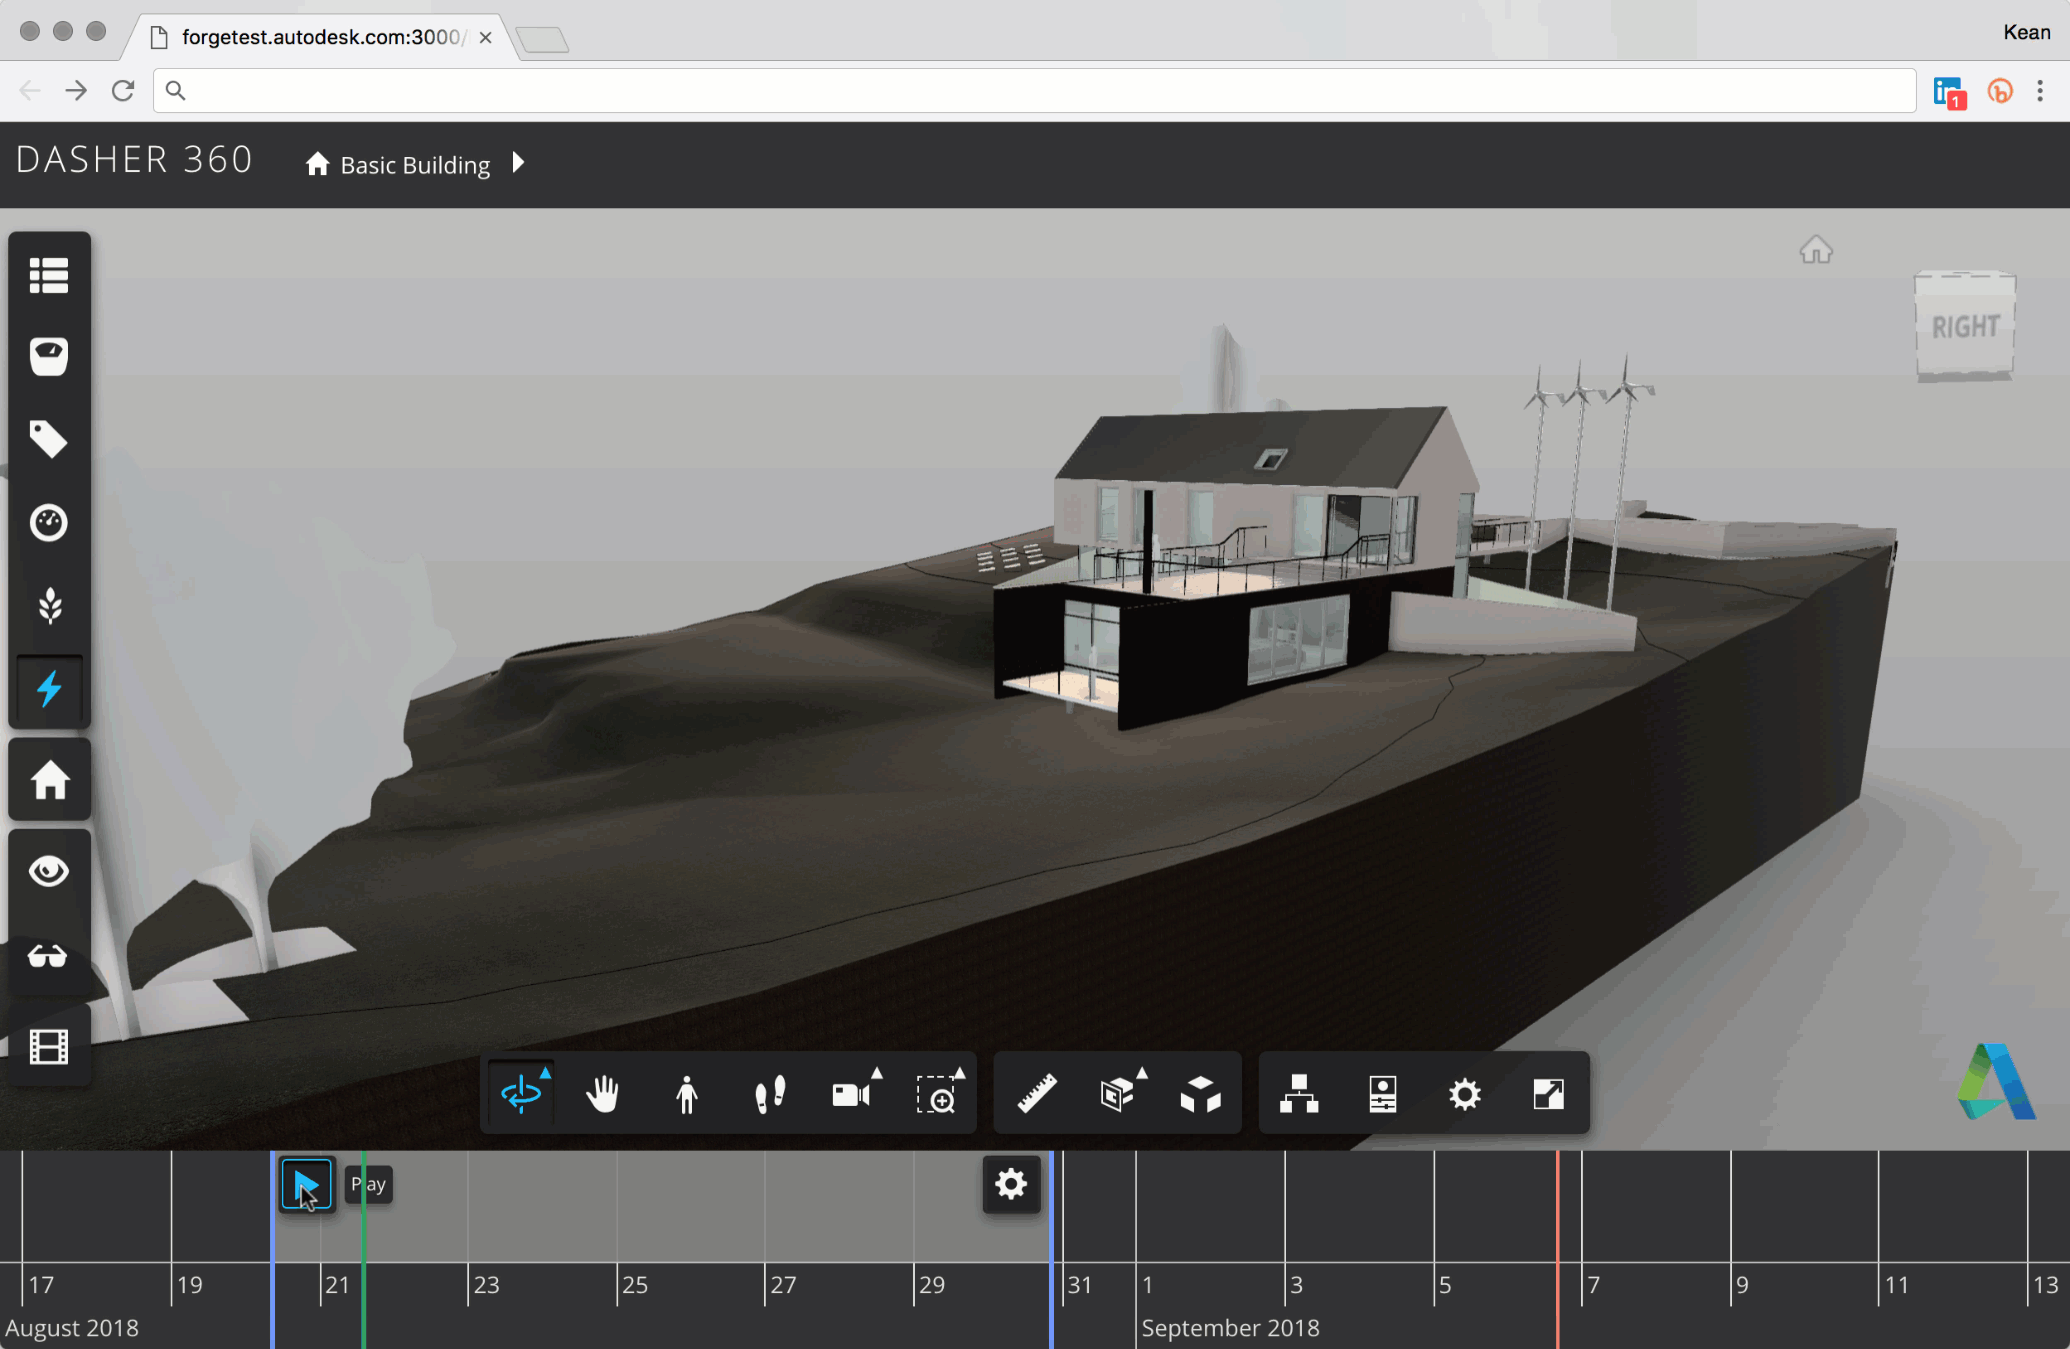Click the Measure ruler tool

[1037, 1094]
